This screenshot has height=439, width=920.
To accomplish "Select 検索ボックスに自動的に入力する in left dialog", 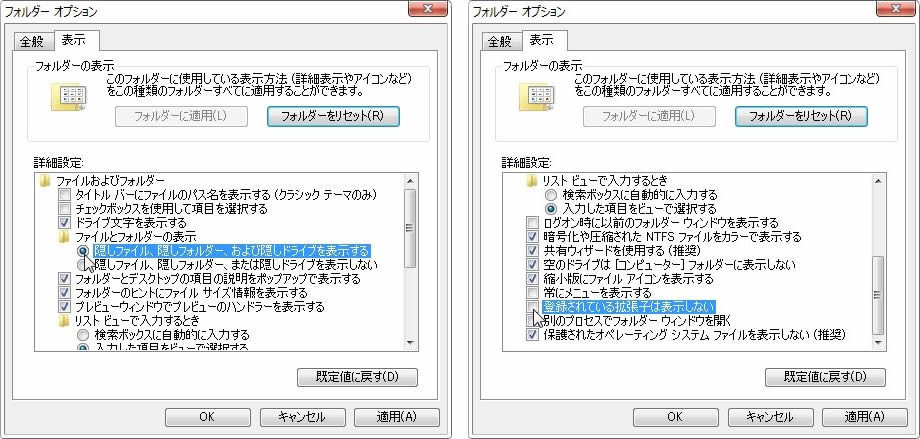I will [x=83, y=335].
